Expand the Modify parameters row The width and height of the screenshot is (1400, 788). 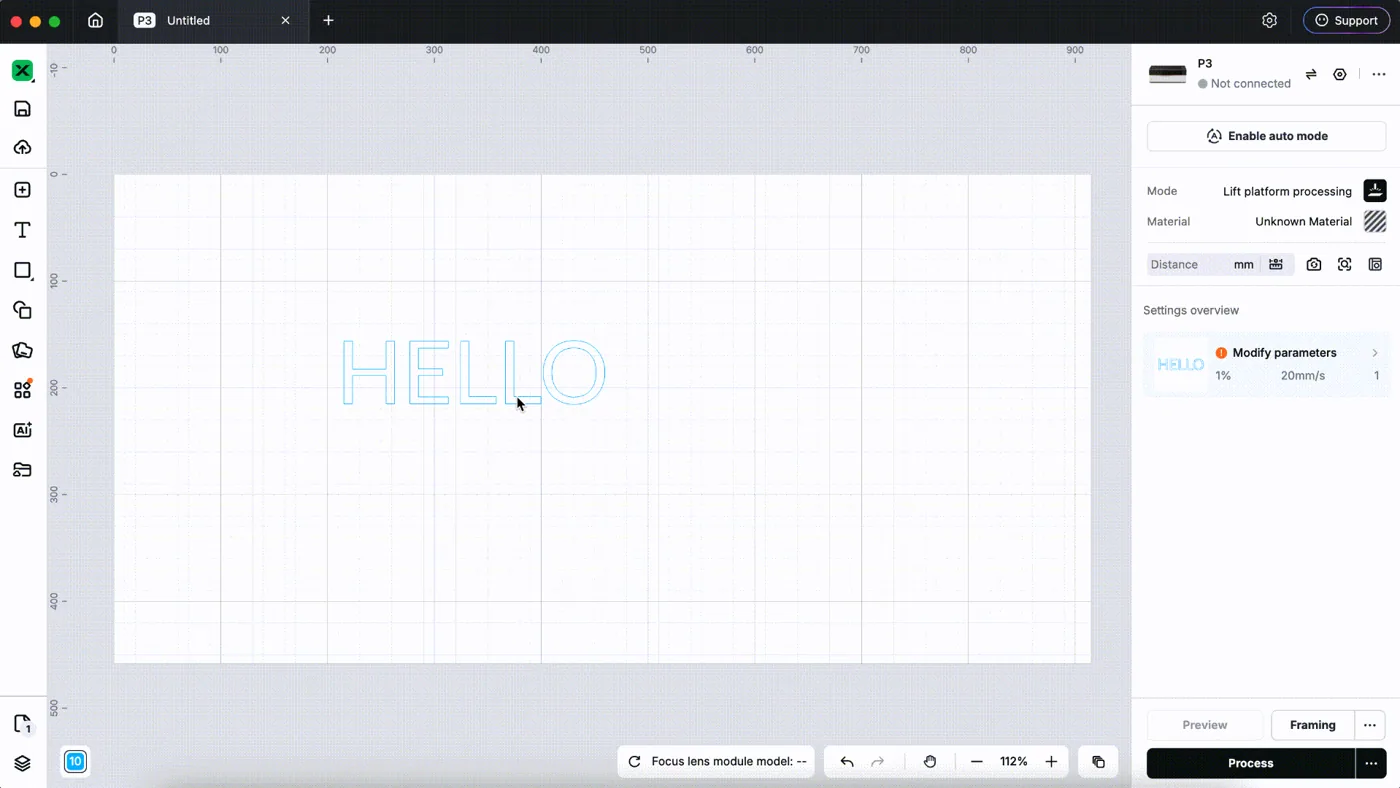tap(1375, 353)
